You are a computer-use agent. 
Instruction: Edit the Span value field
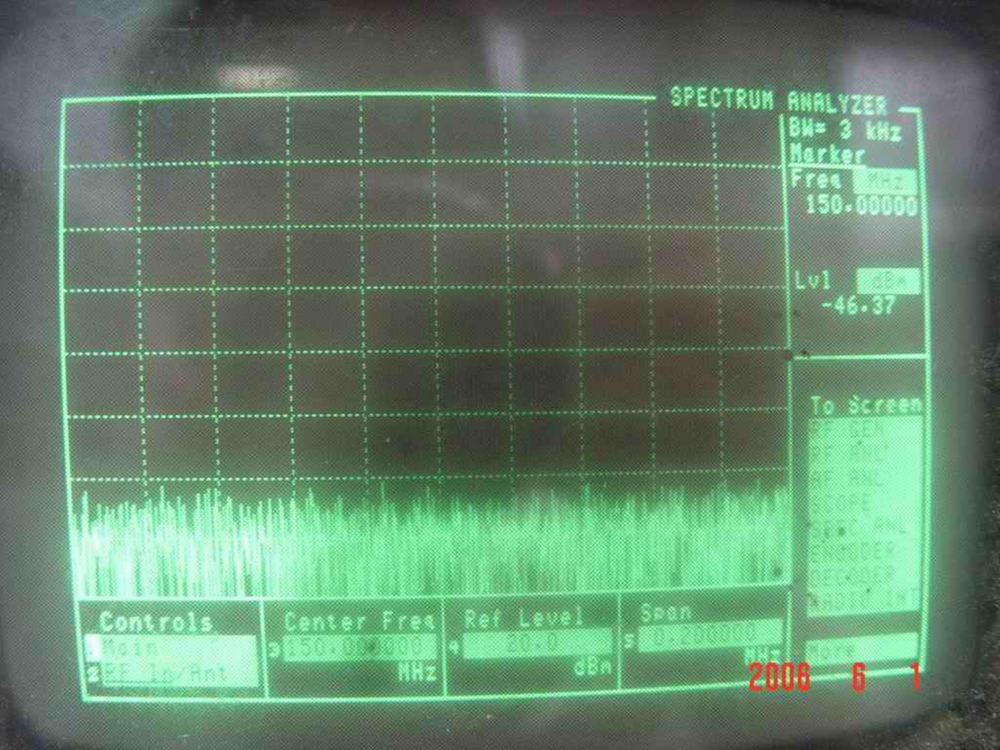pyautogui.click(x=709, y=634)
